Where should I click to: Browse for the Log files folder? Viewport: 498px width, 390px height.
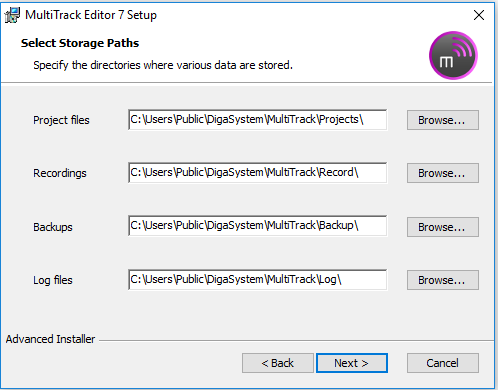pyautogui.click(x=443, y=280)
